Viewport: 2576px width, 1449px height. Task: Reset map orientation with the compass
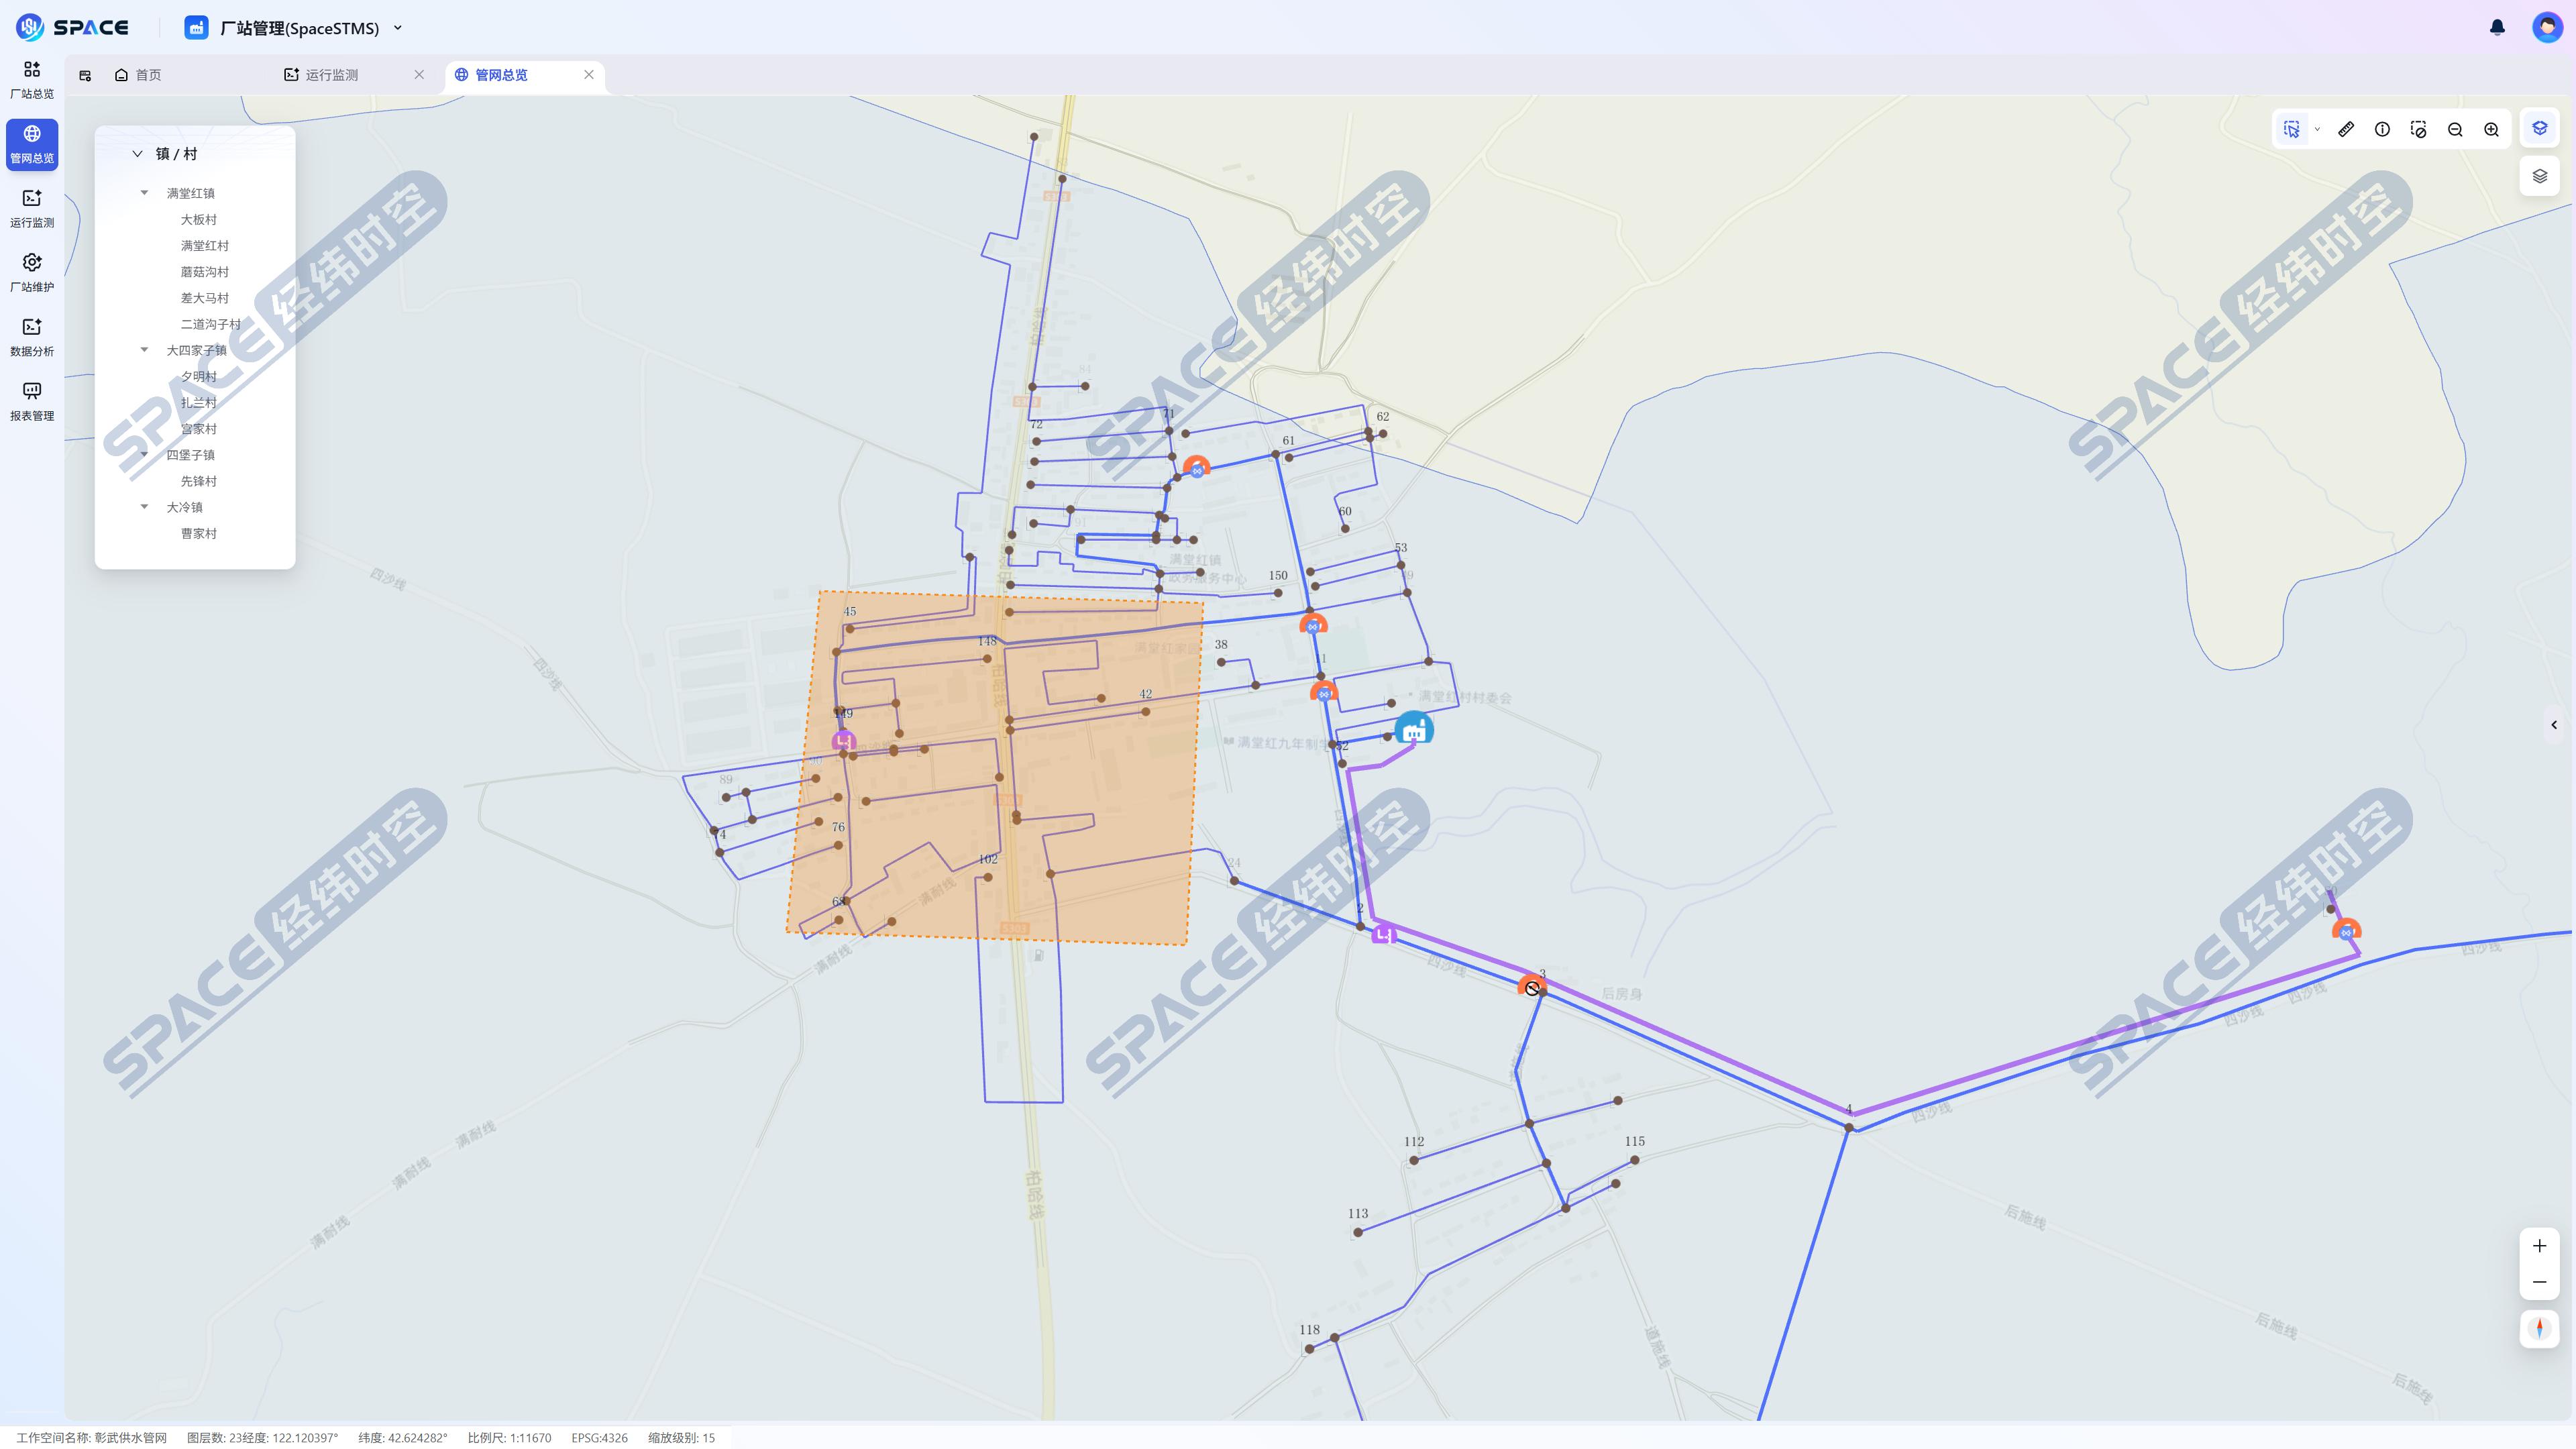pyautogui.click(x=2539, y=1328)
